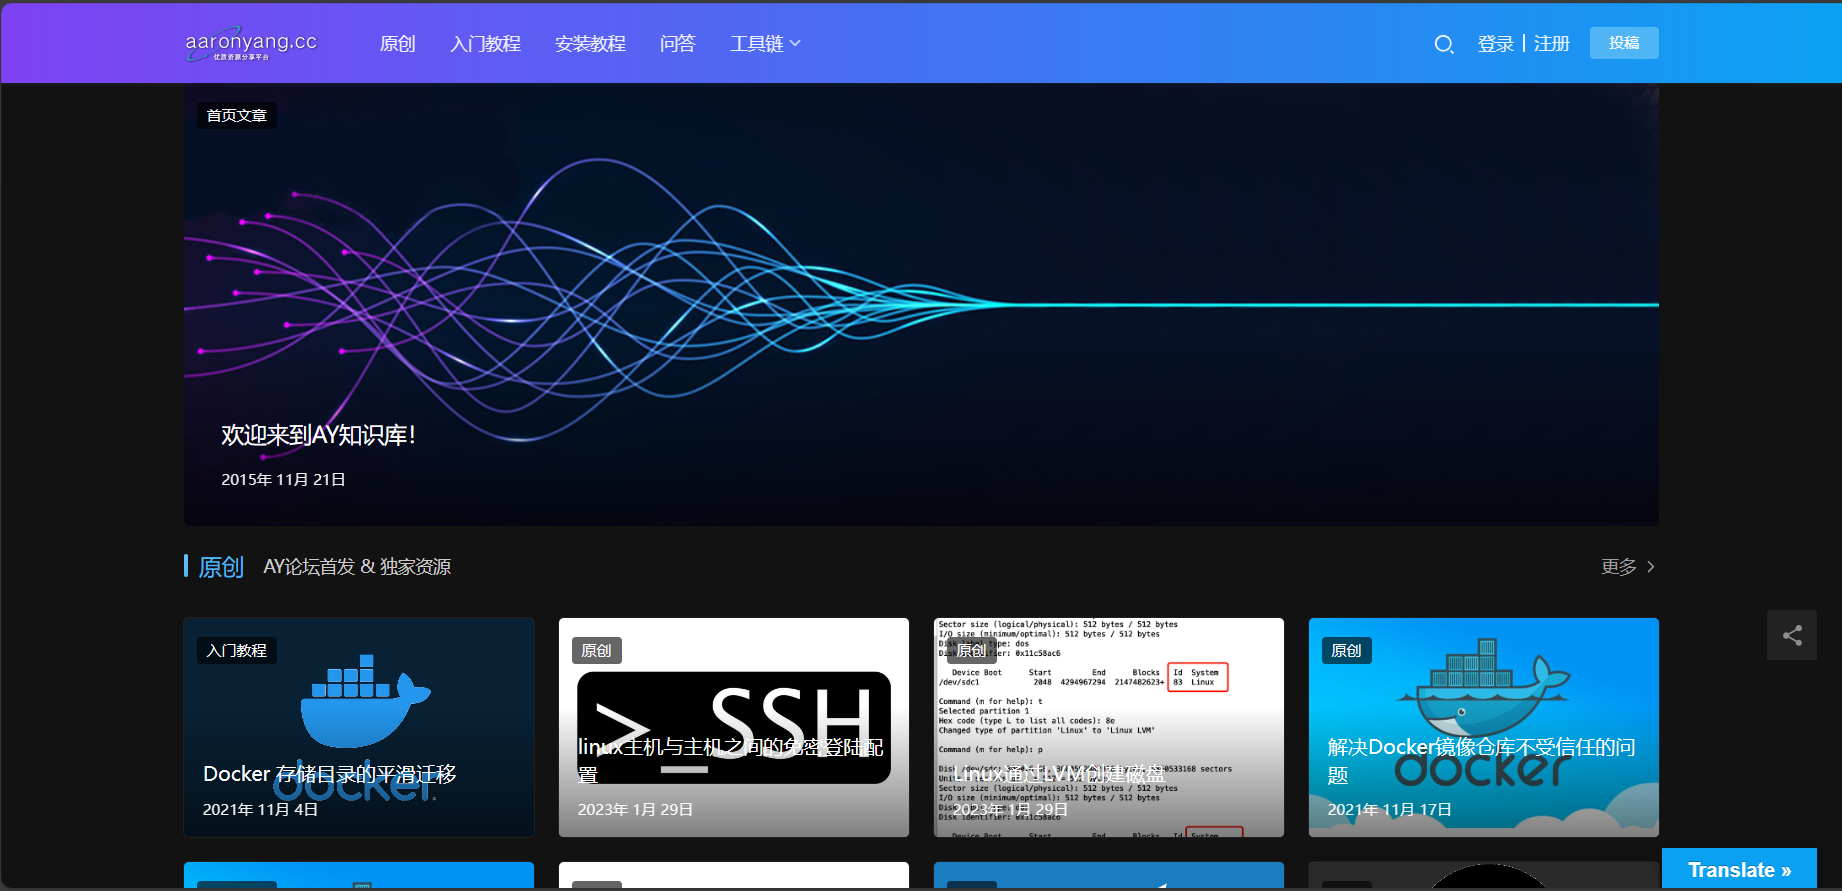Click the 入门教程 tag on Docker card
The height and width of the screenshot is (891, 1842).
click(237, 651)
